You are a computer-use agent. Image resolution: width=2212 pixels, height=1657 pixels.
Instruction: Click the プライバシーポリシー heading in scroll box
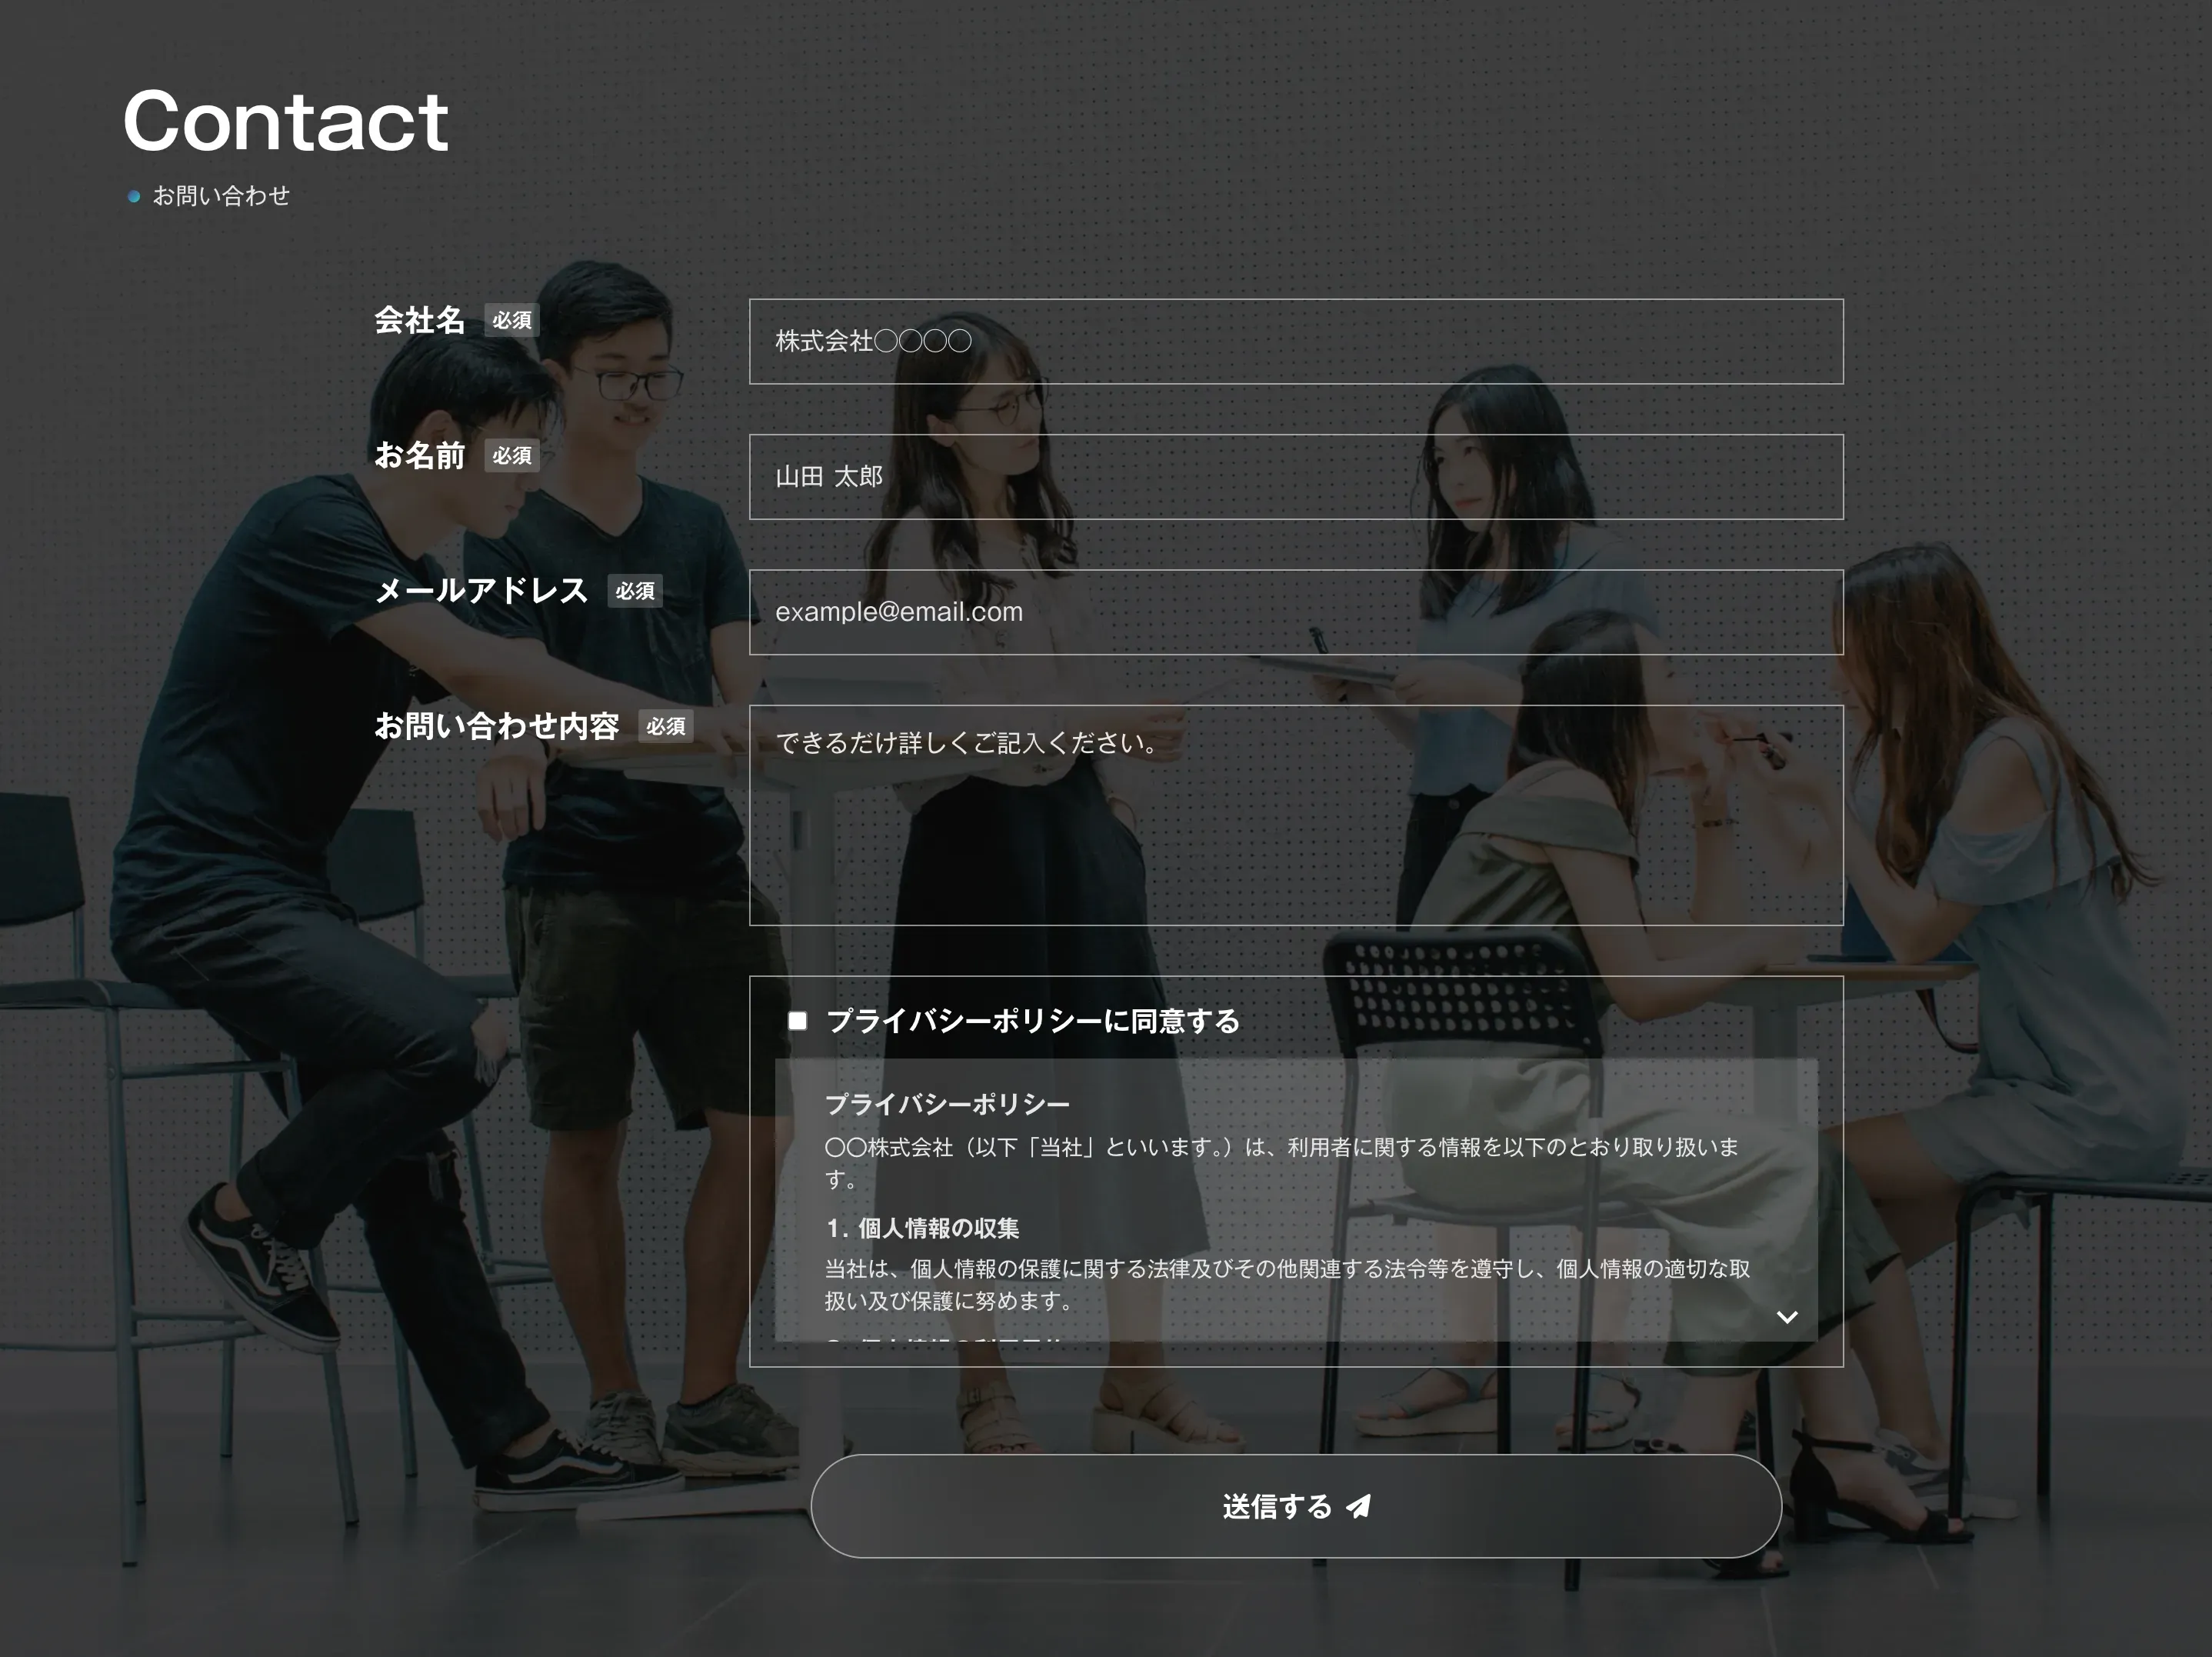click(946, 1104)
